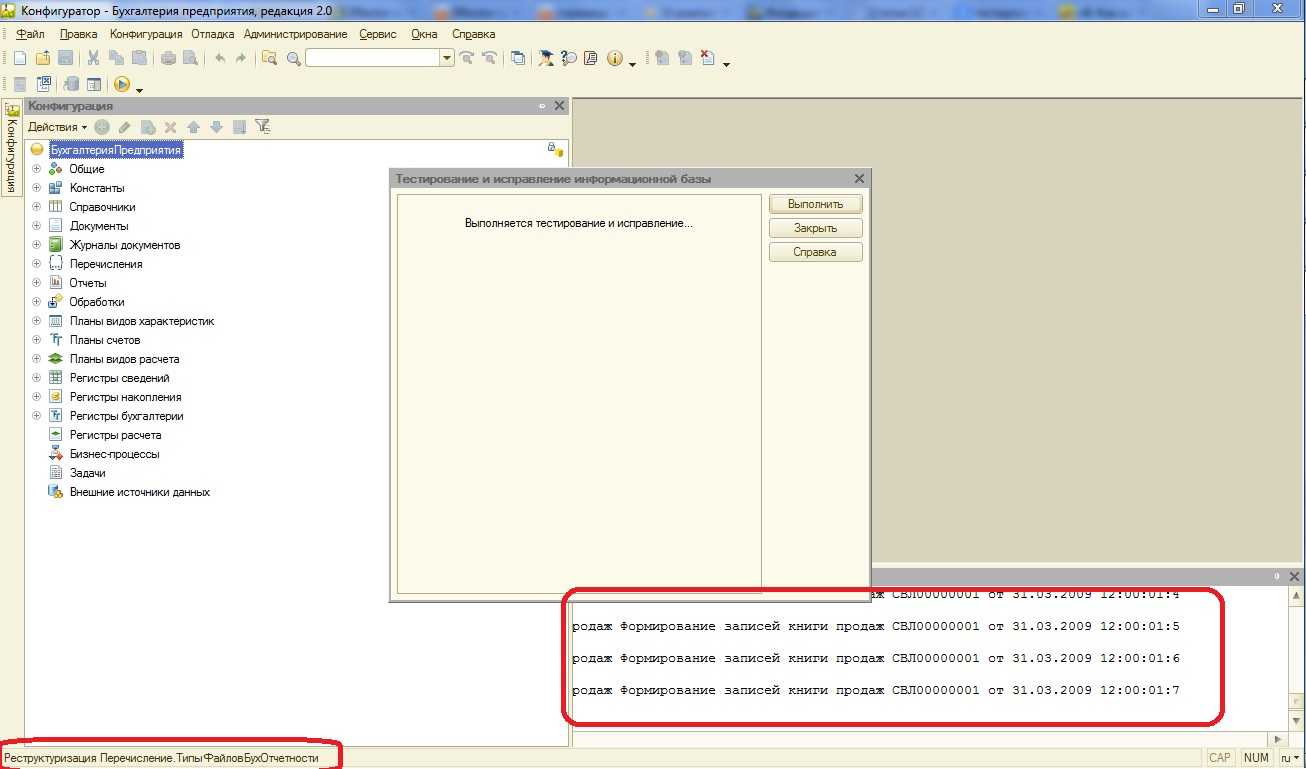
Task: Click the New document icon in toolbar
Action: pos(20,59)
